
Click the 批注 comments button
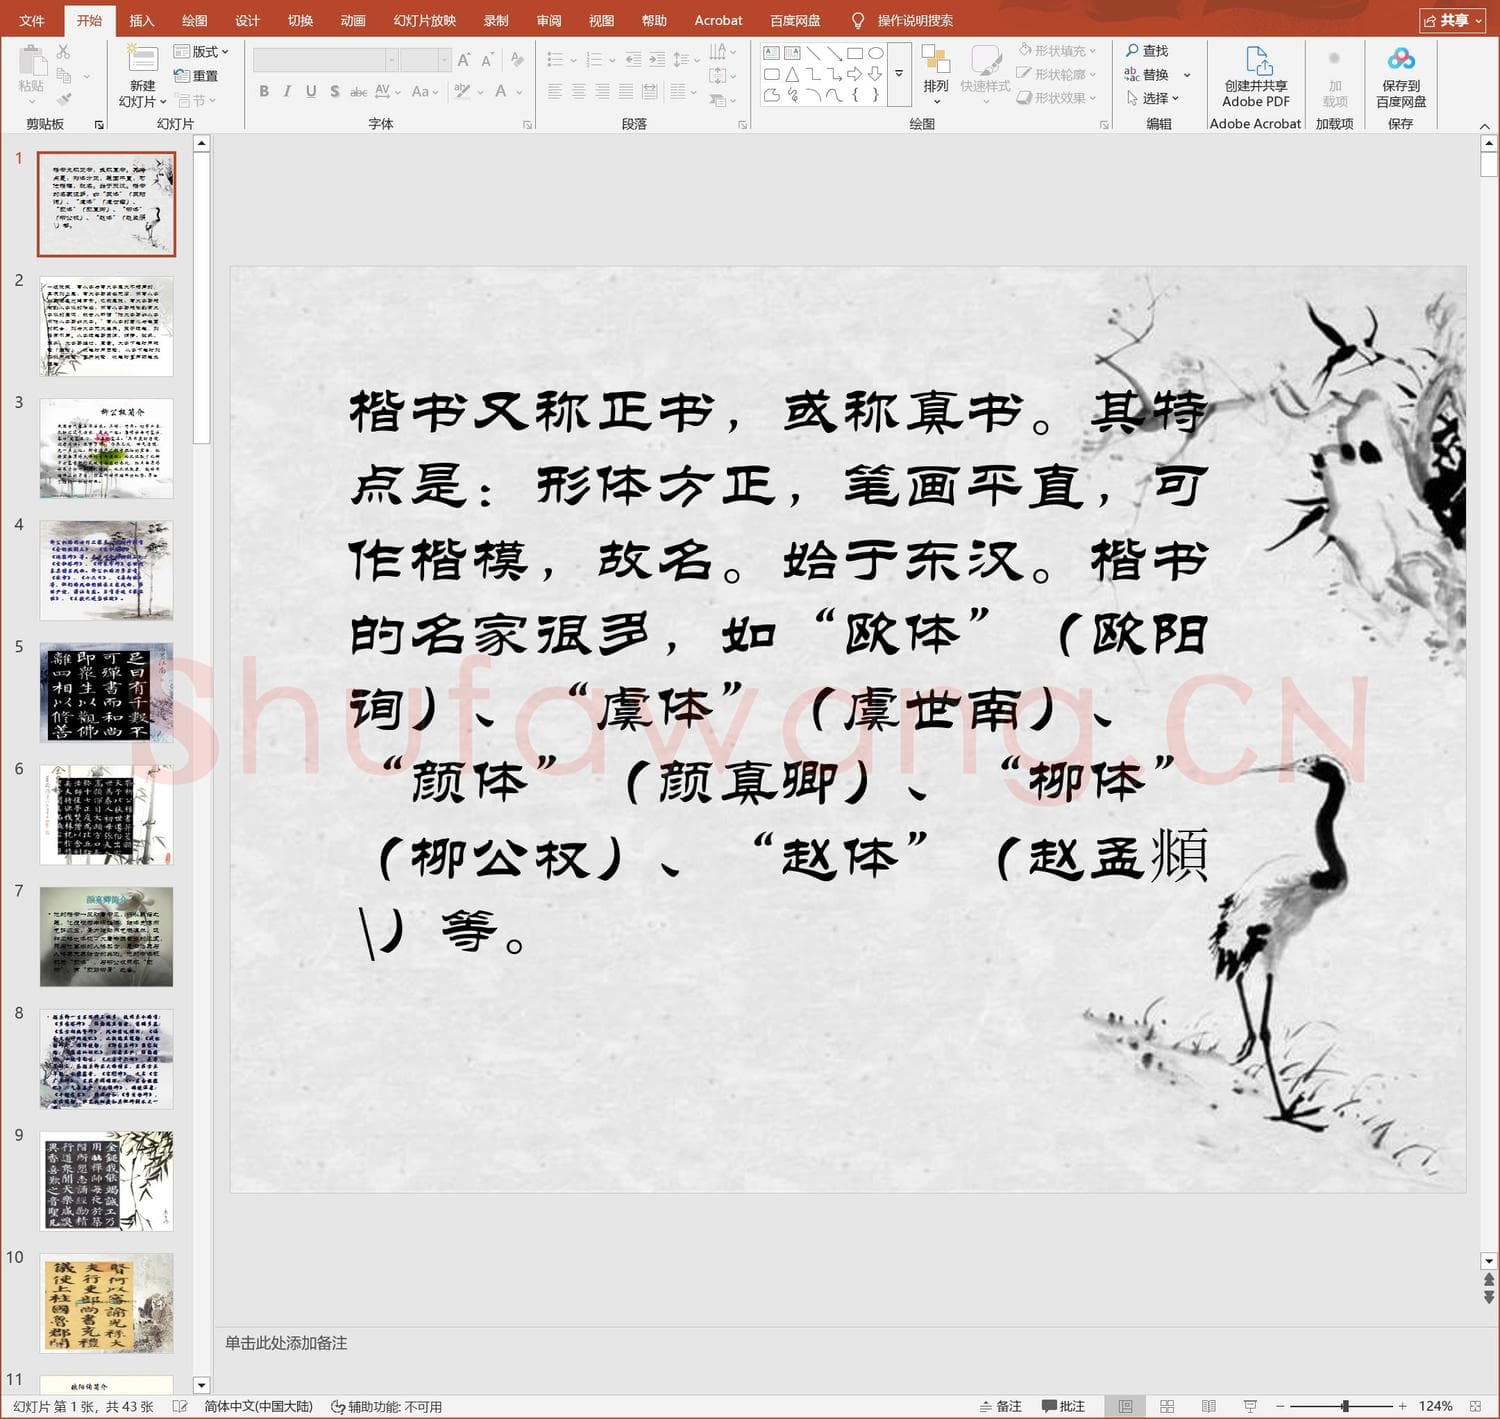click(x=1063, y=1406)
